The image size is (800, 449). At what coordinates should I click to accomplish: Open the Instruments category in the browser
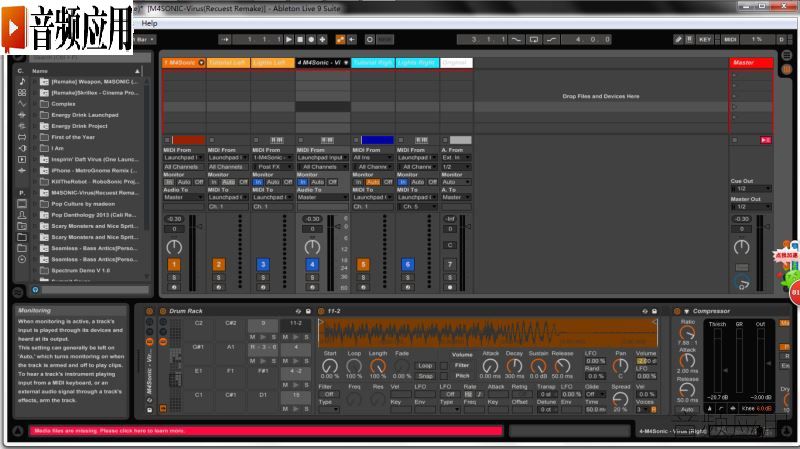[22, 104]
